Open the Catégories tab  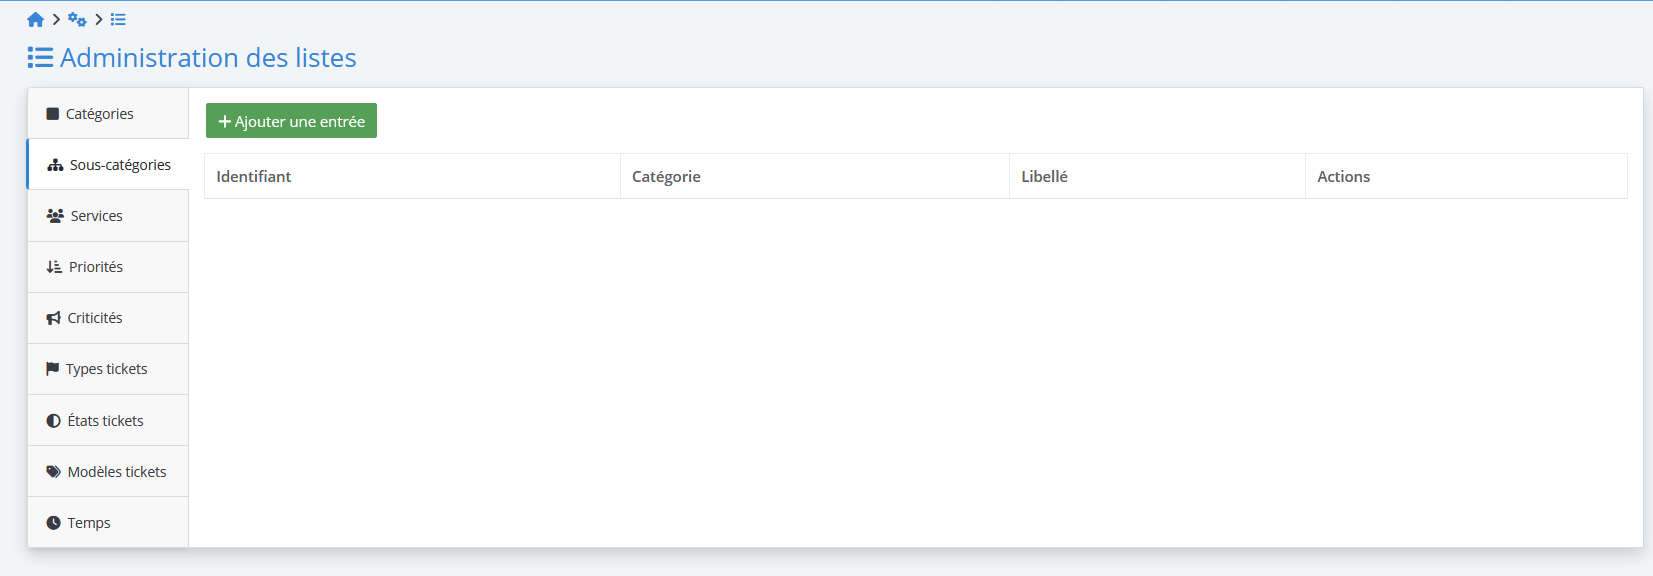tap(108, 114)
